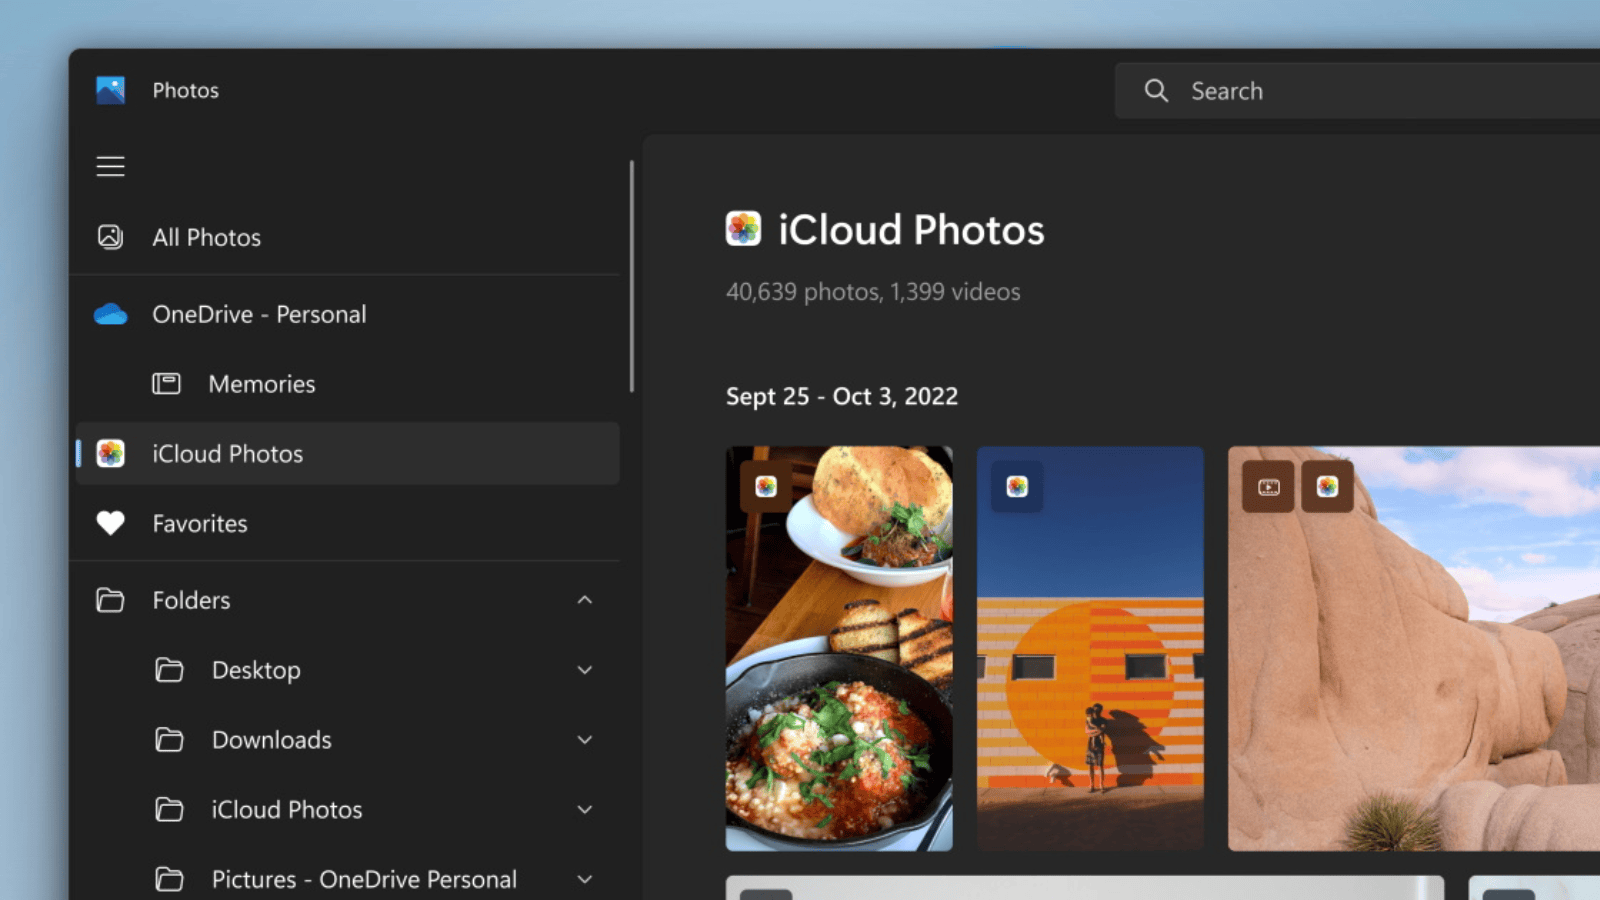This screenshot has width=1600, height=900.
Task: Expand the iCloud Photos folder chevron
Action: coord(585,810)
